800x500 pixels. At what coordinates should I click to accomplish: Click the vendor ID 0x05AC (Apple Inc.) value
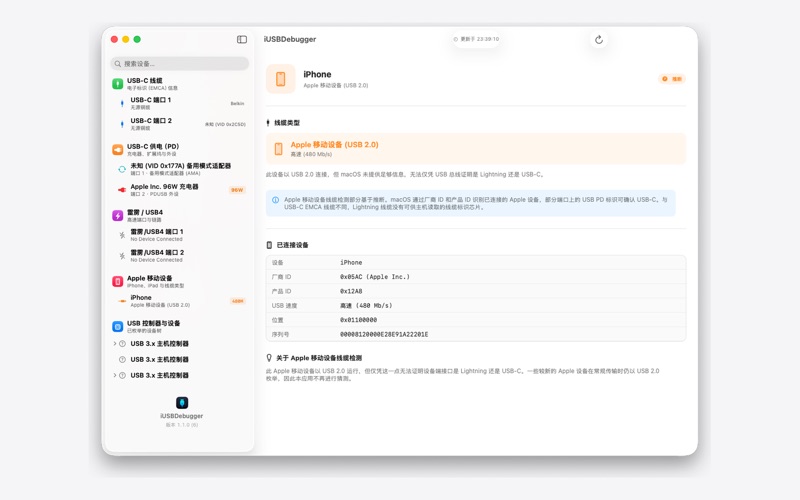coord(375,277)
